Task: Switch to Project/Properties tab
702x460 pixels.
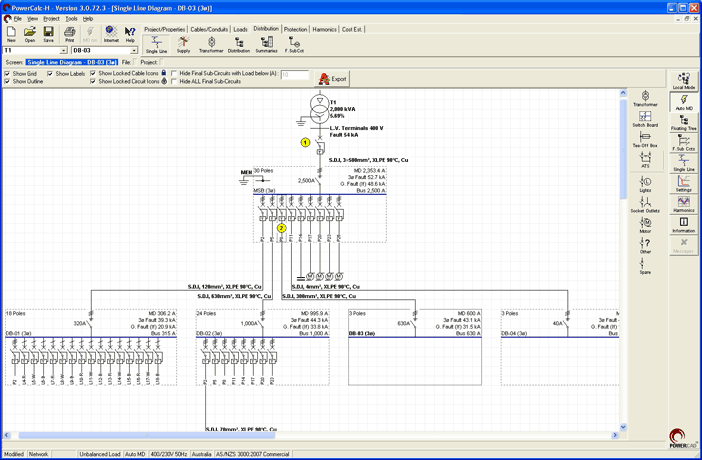Action: (x=164, y=29)
